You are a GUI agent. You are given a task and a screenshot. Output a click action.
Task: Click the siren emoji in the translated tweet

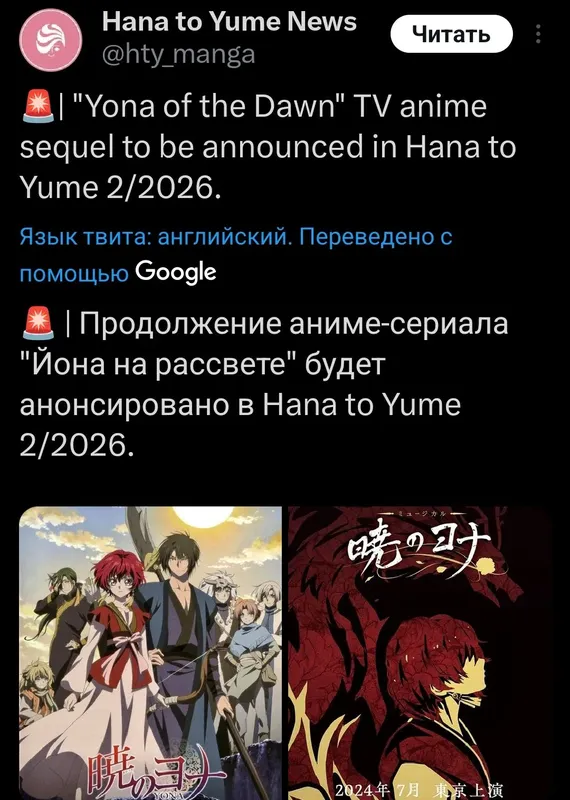tap(38, 323)
